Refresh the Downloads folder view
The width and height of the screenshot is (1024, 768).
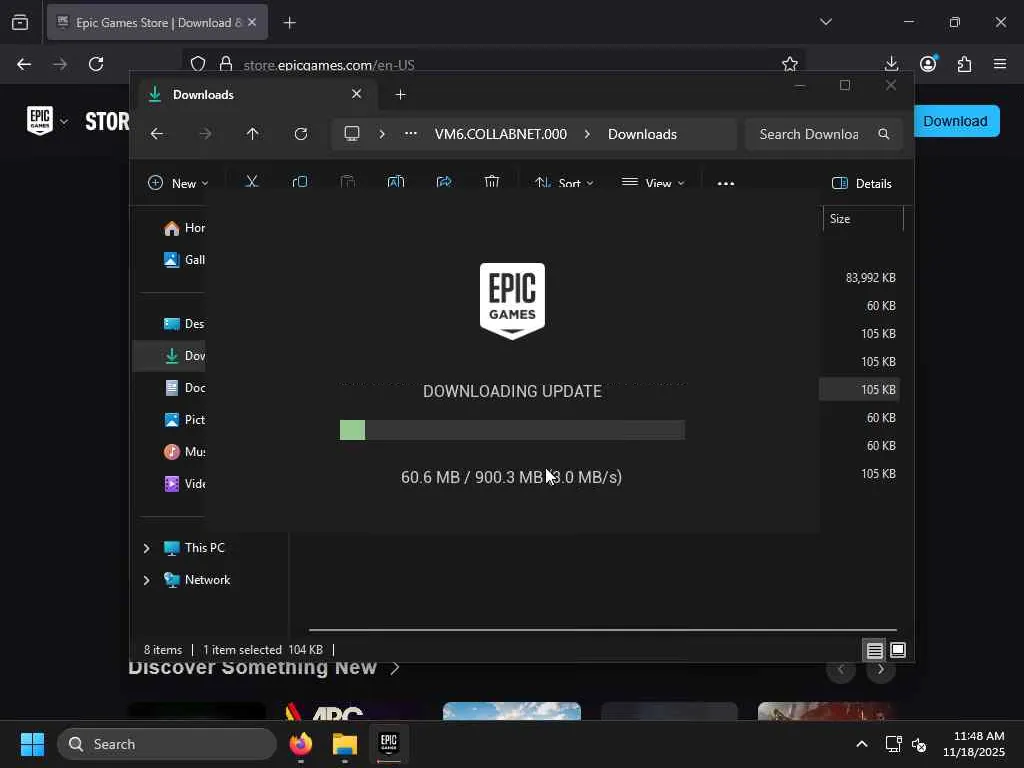click(300, 134)
